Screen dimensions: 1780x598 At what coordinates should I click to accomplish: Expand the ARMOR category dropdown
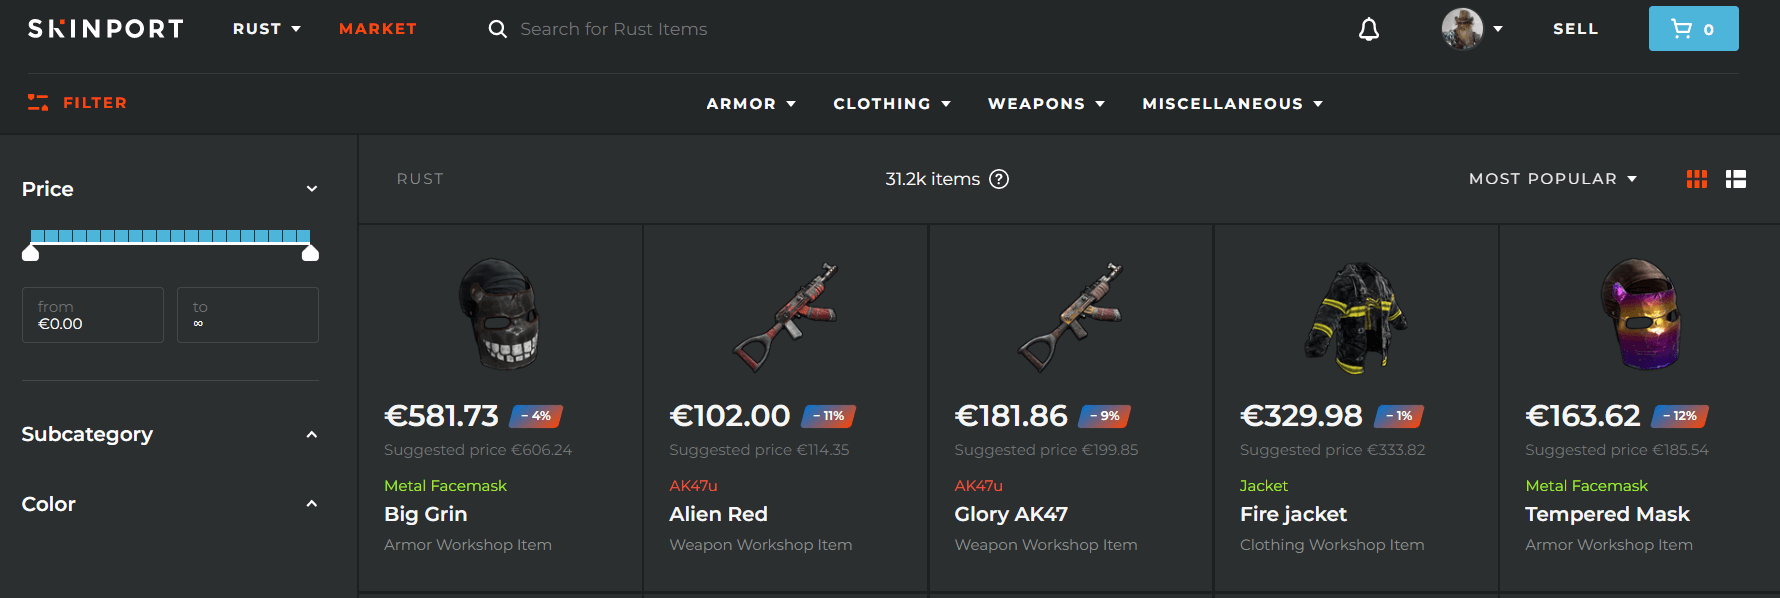[751, 103]
